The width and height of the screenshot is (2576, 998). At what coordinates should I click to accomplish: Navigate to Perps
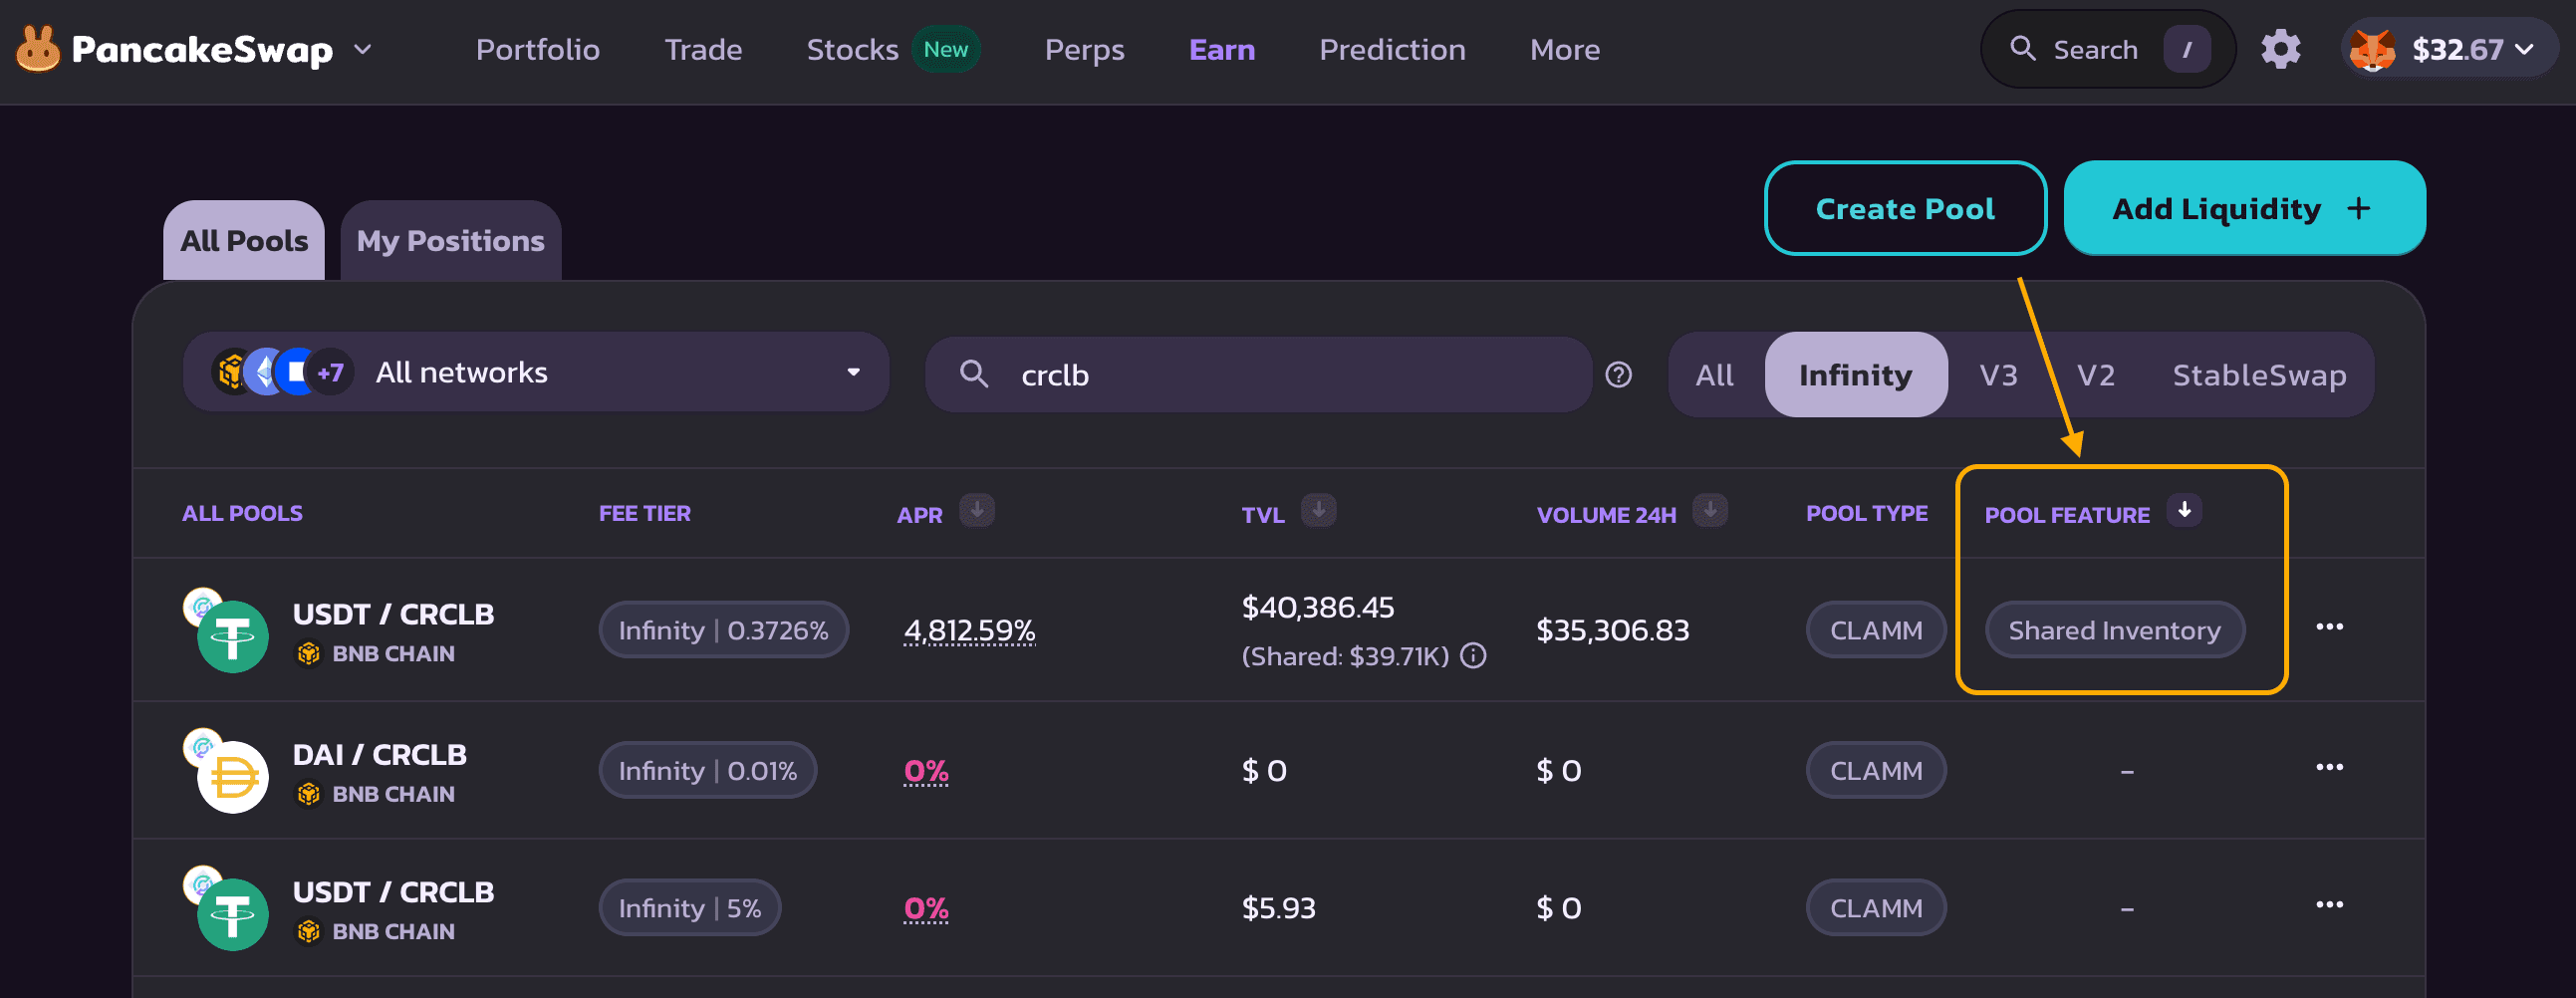(1085, 49)
